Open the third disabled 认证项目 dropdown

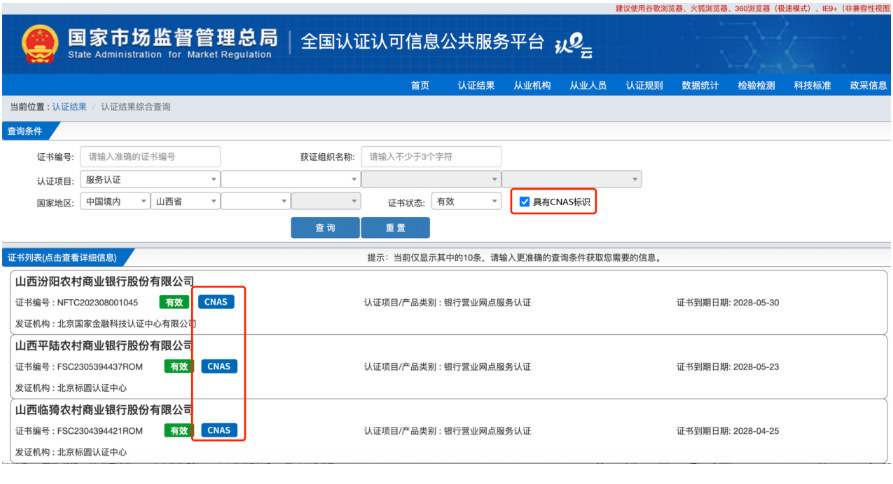(431, 179)
